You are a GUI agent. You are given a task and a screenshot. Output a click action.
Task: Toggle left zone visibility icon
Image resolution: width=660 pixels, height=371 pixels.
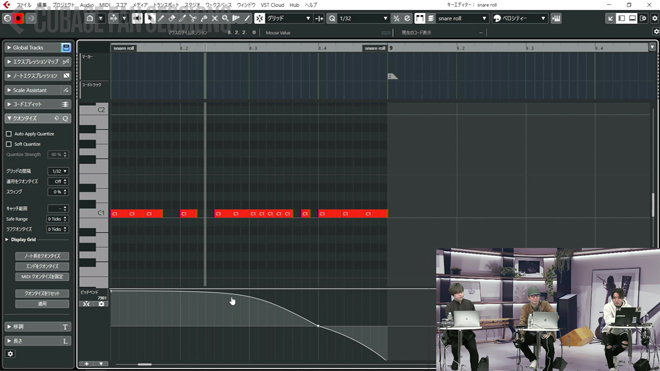(x=621, y=19)
